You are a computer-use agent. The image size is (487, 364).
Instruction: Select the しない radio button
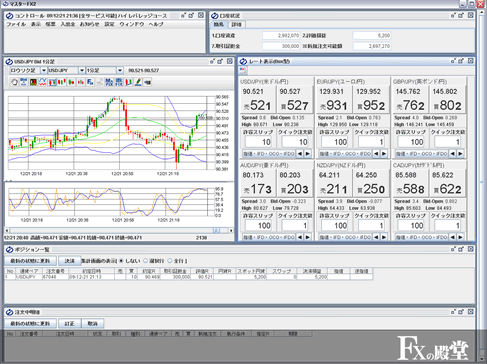tap(121, 261)
